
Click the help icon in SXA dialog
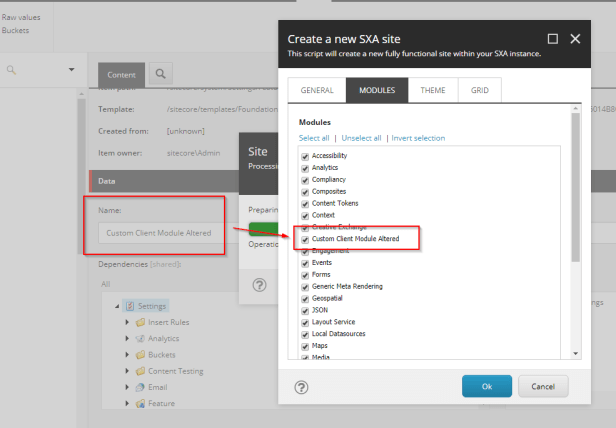coord(301,387)
